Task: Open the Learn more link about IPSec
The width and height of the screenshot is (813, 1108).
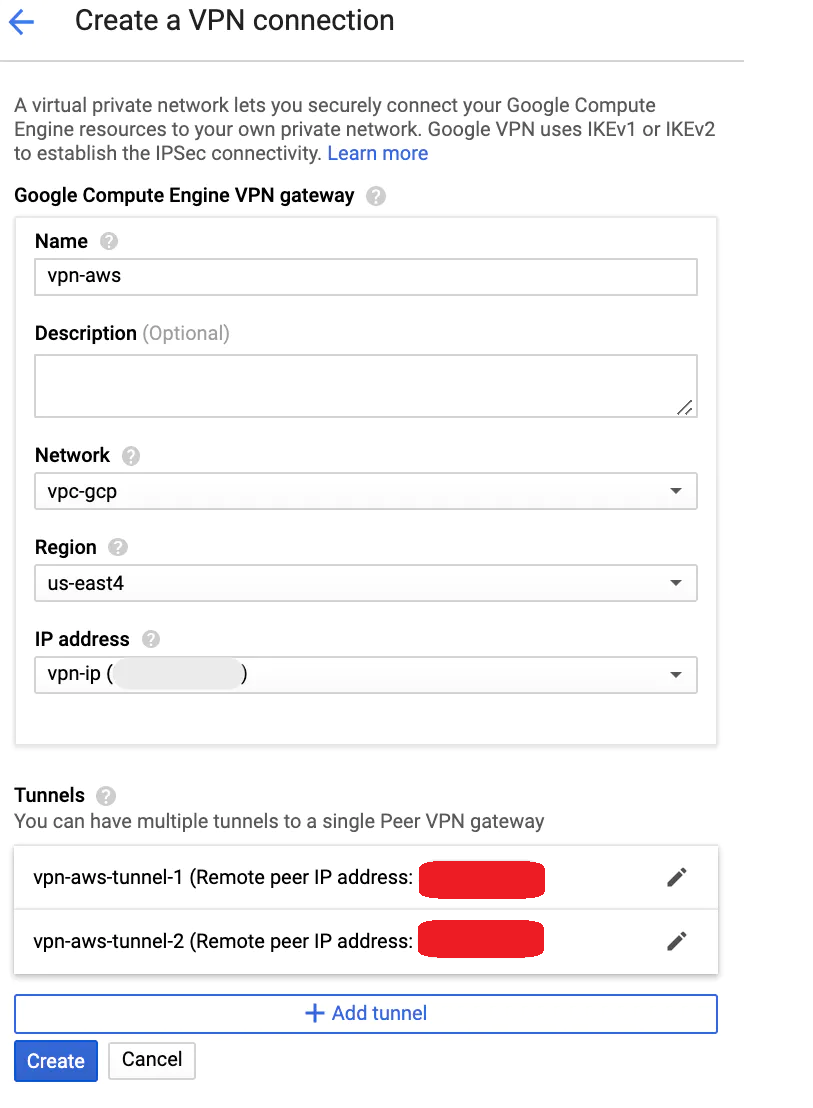Action: [377, 153]
